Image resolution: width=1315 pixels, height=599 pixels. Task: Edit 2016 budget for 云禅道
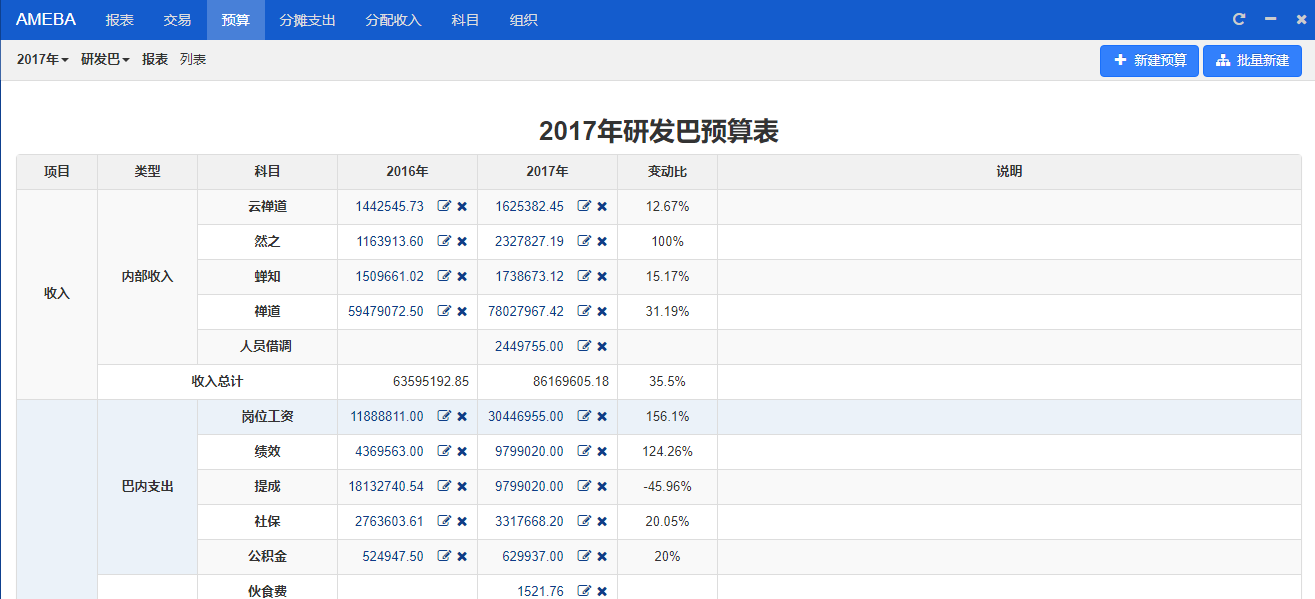point(444,207)
